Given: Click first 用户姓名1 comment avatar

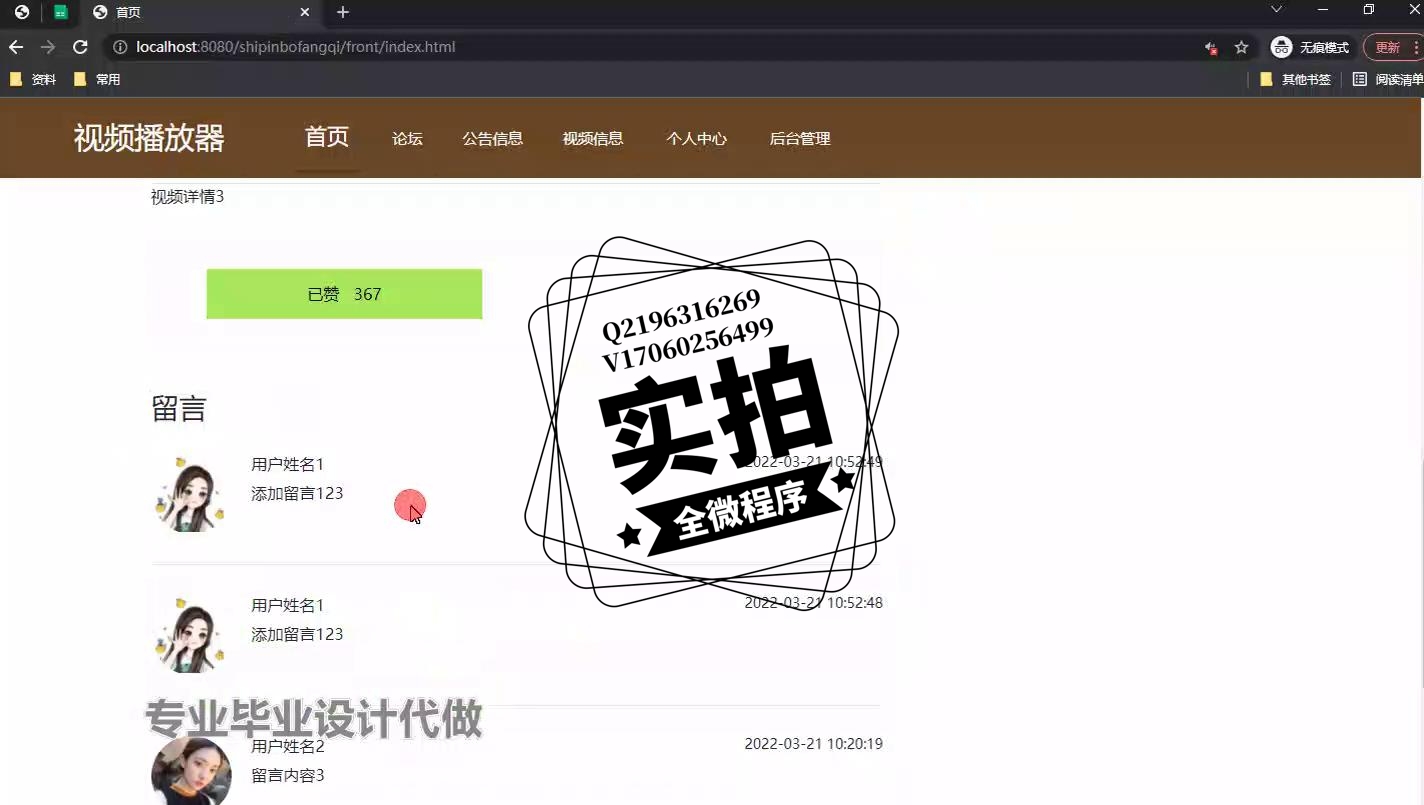Looking at the screenshot, I should 190,494.
